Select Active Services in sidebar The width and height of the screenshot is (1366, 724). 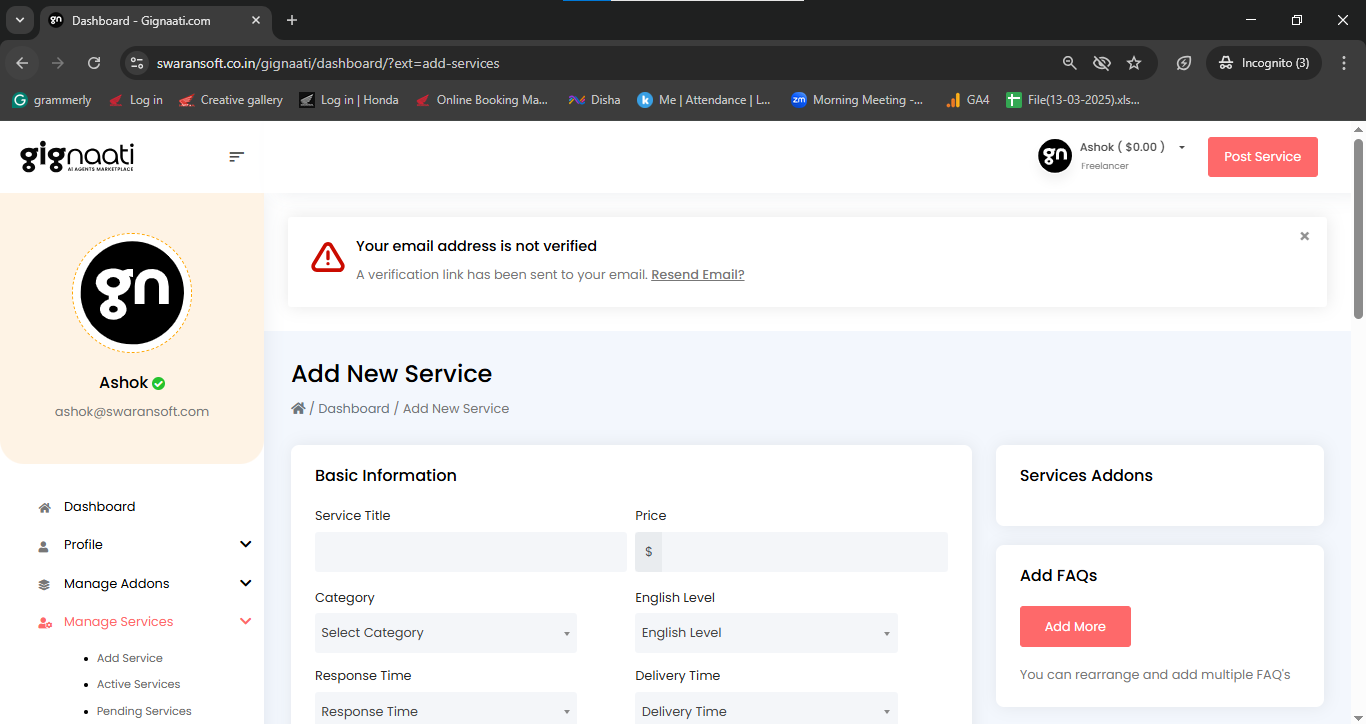(x=138, y=684)
